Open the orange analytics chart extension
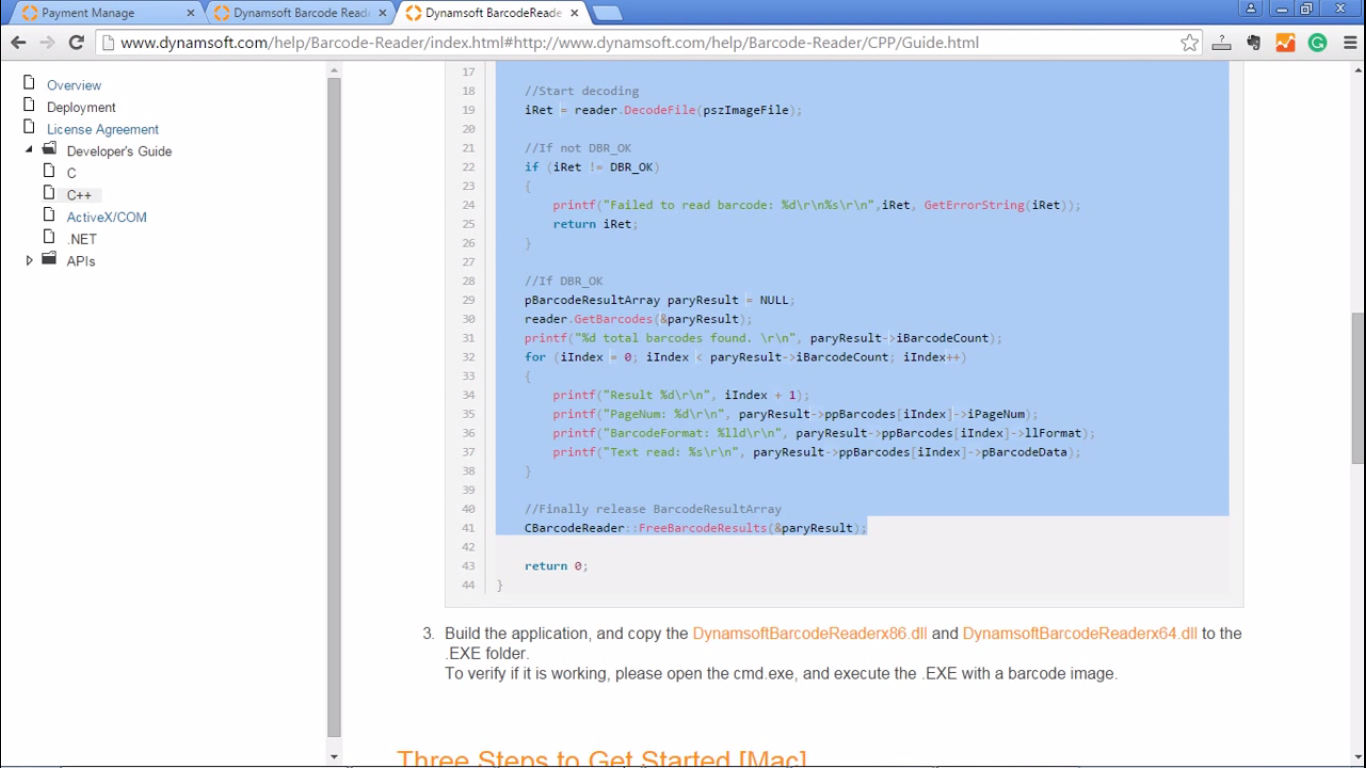Viewport: 1366px width, 768px height. (x=1286, y=43)
